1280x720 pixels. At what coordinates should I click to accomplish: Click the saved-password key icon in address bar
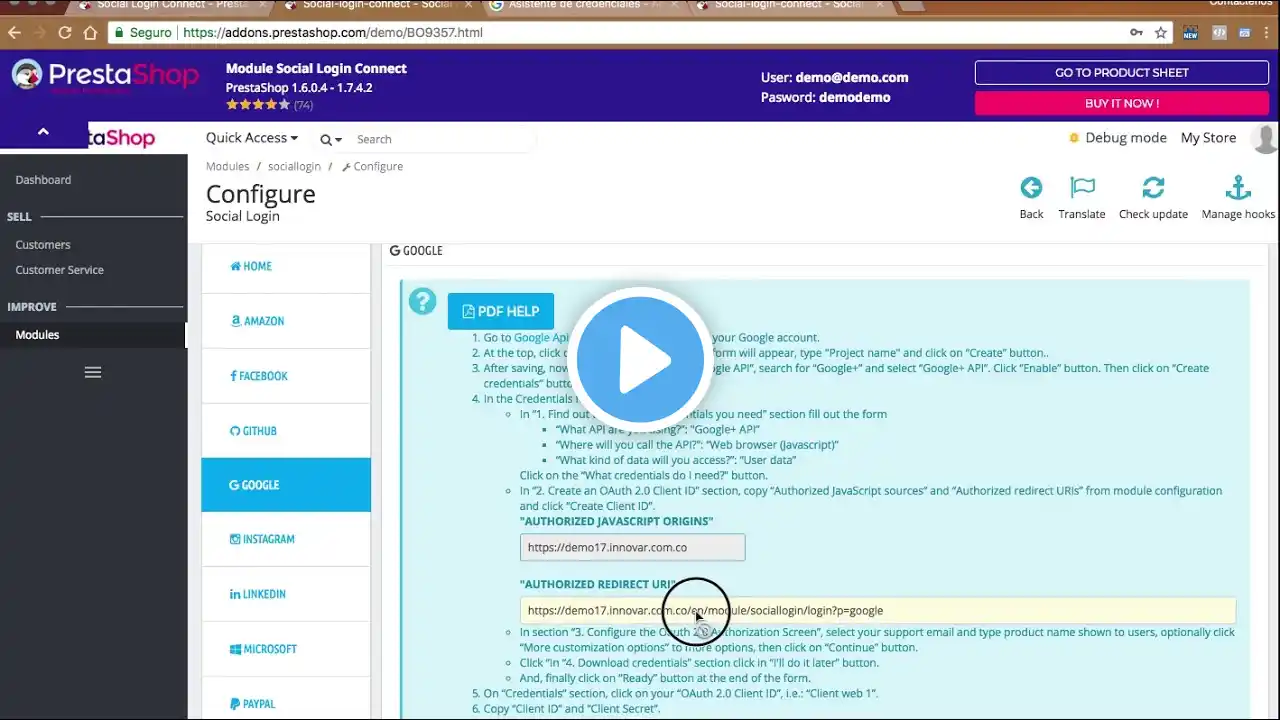pos(1136,32)
